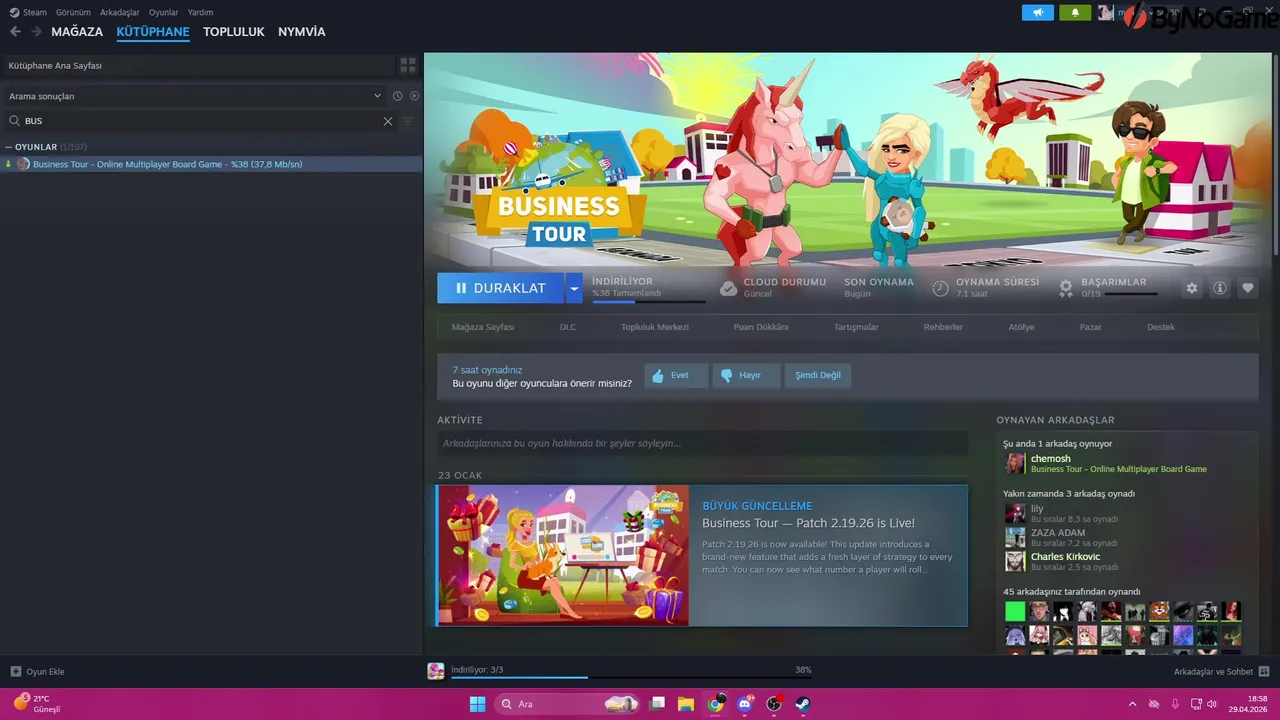
Task: Open the Yardım menu
Action: tap(200, 12)
